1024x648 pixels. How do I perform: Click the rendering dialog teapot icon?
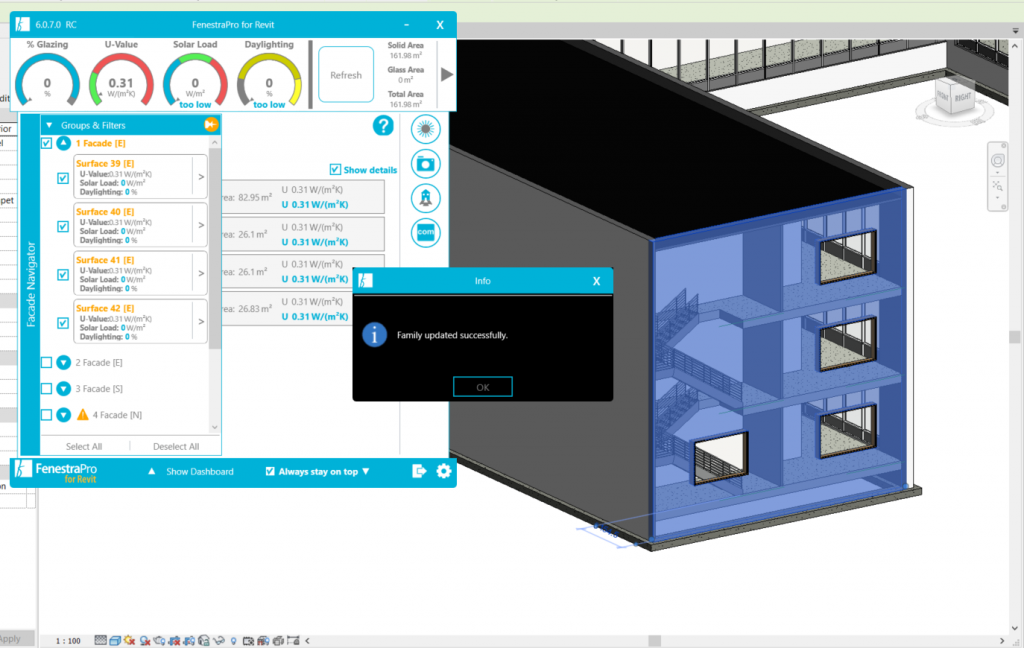160,641
